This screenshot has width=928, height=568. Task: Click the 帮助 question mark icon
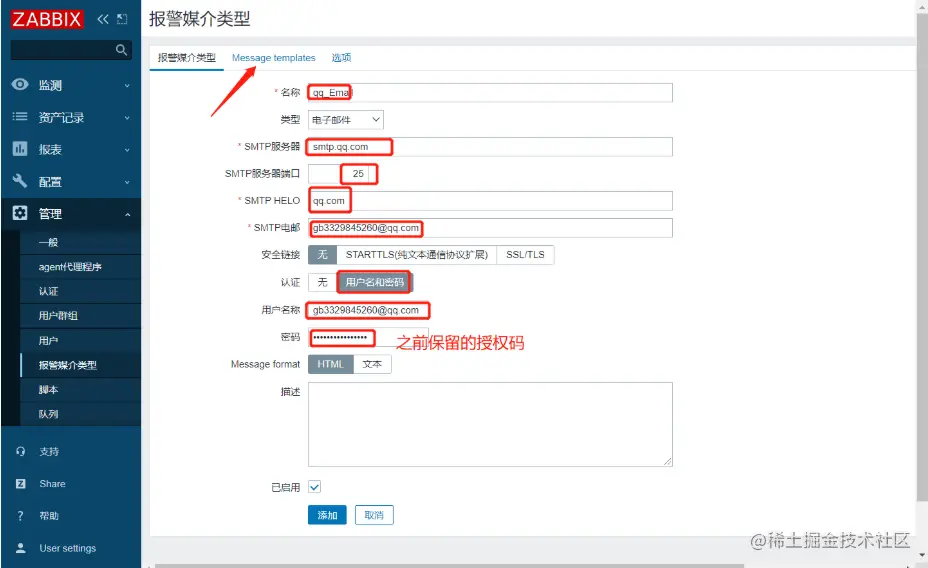21,516
